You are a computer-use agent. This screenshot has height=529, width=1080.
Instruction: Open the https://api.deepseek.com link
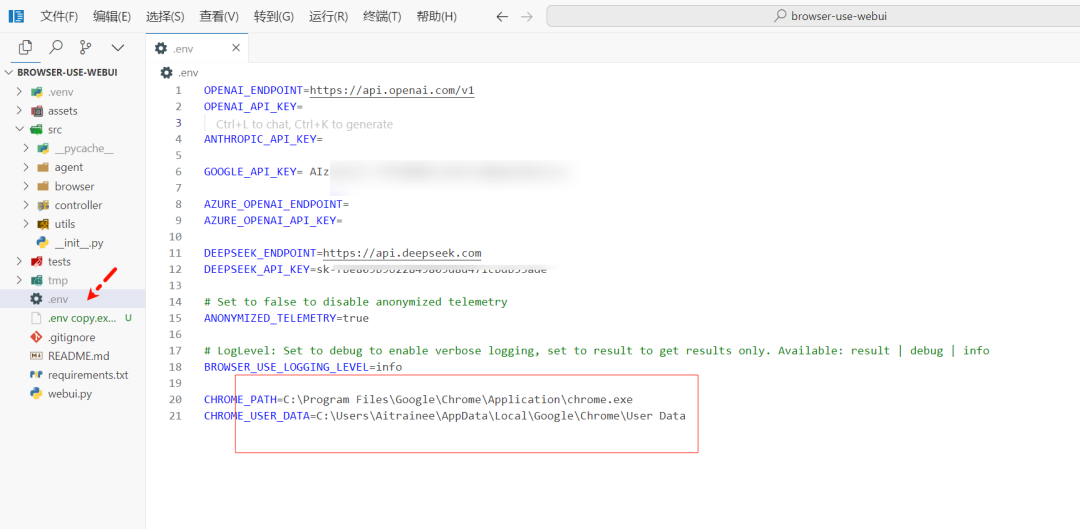[402, 253]
